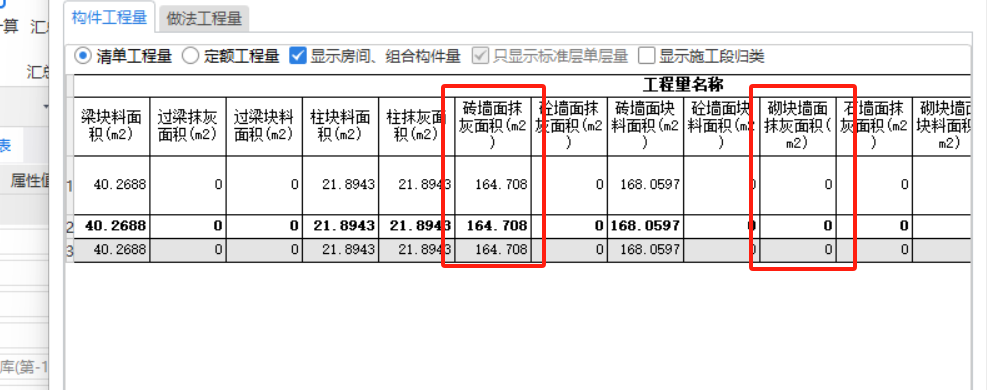Select row 1 cell 0 under 砌块墙面抹灰面积
The height and width of the screenshot is (390, 987).
[798, 185]
